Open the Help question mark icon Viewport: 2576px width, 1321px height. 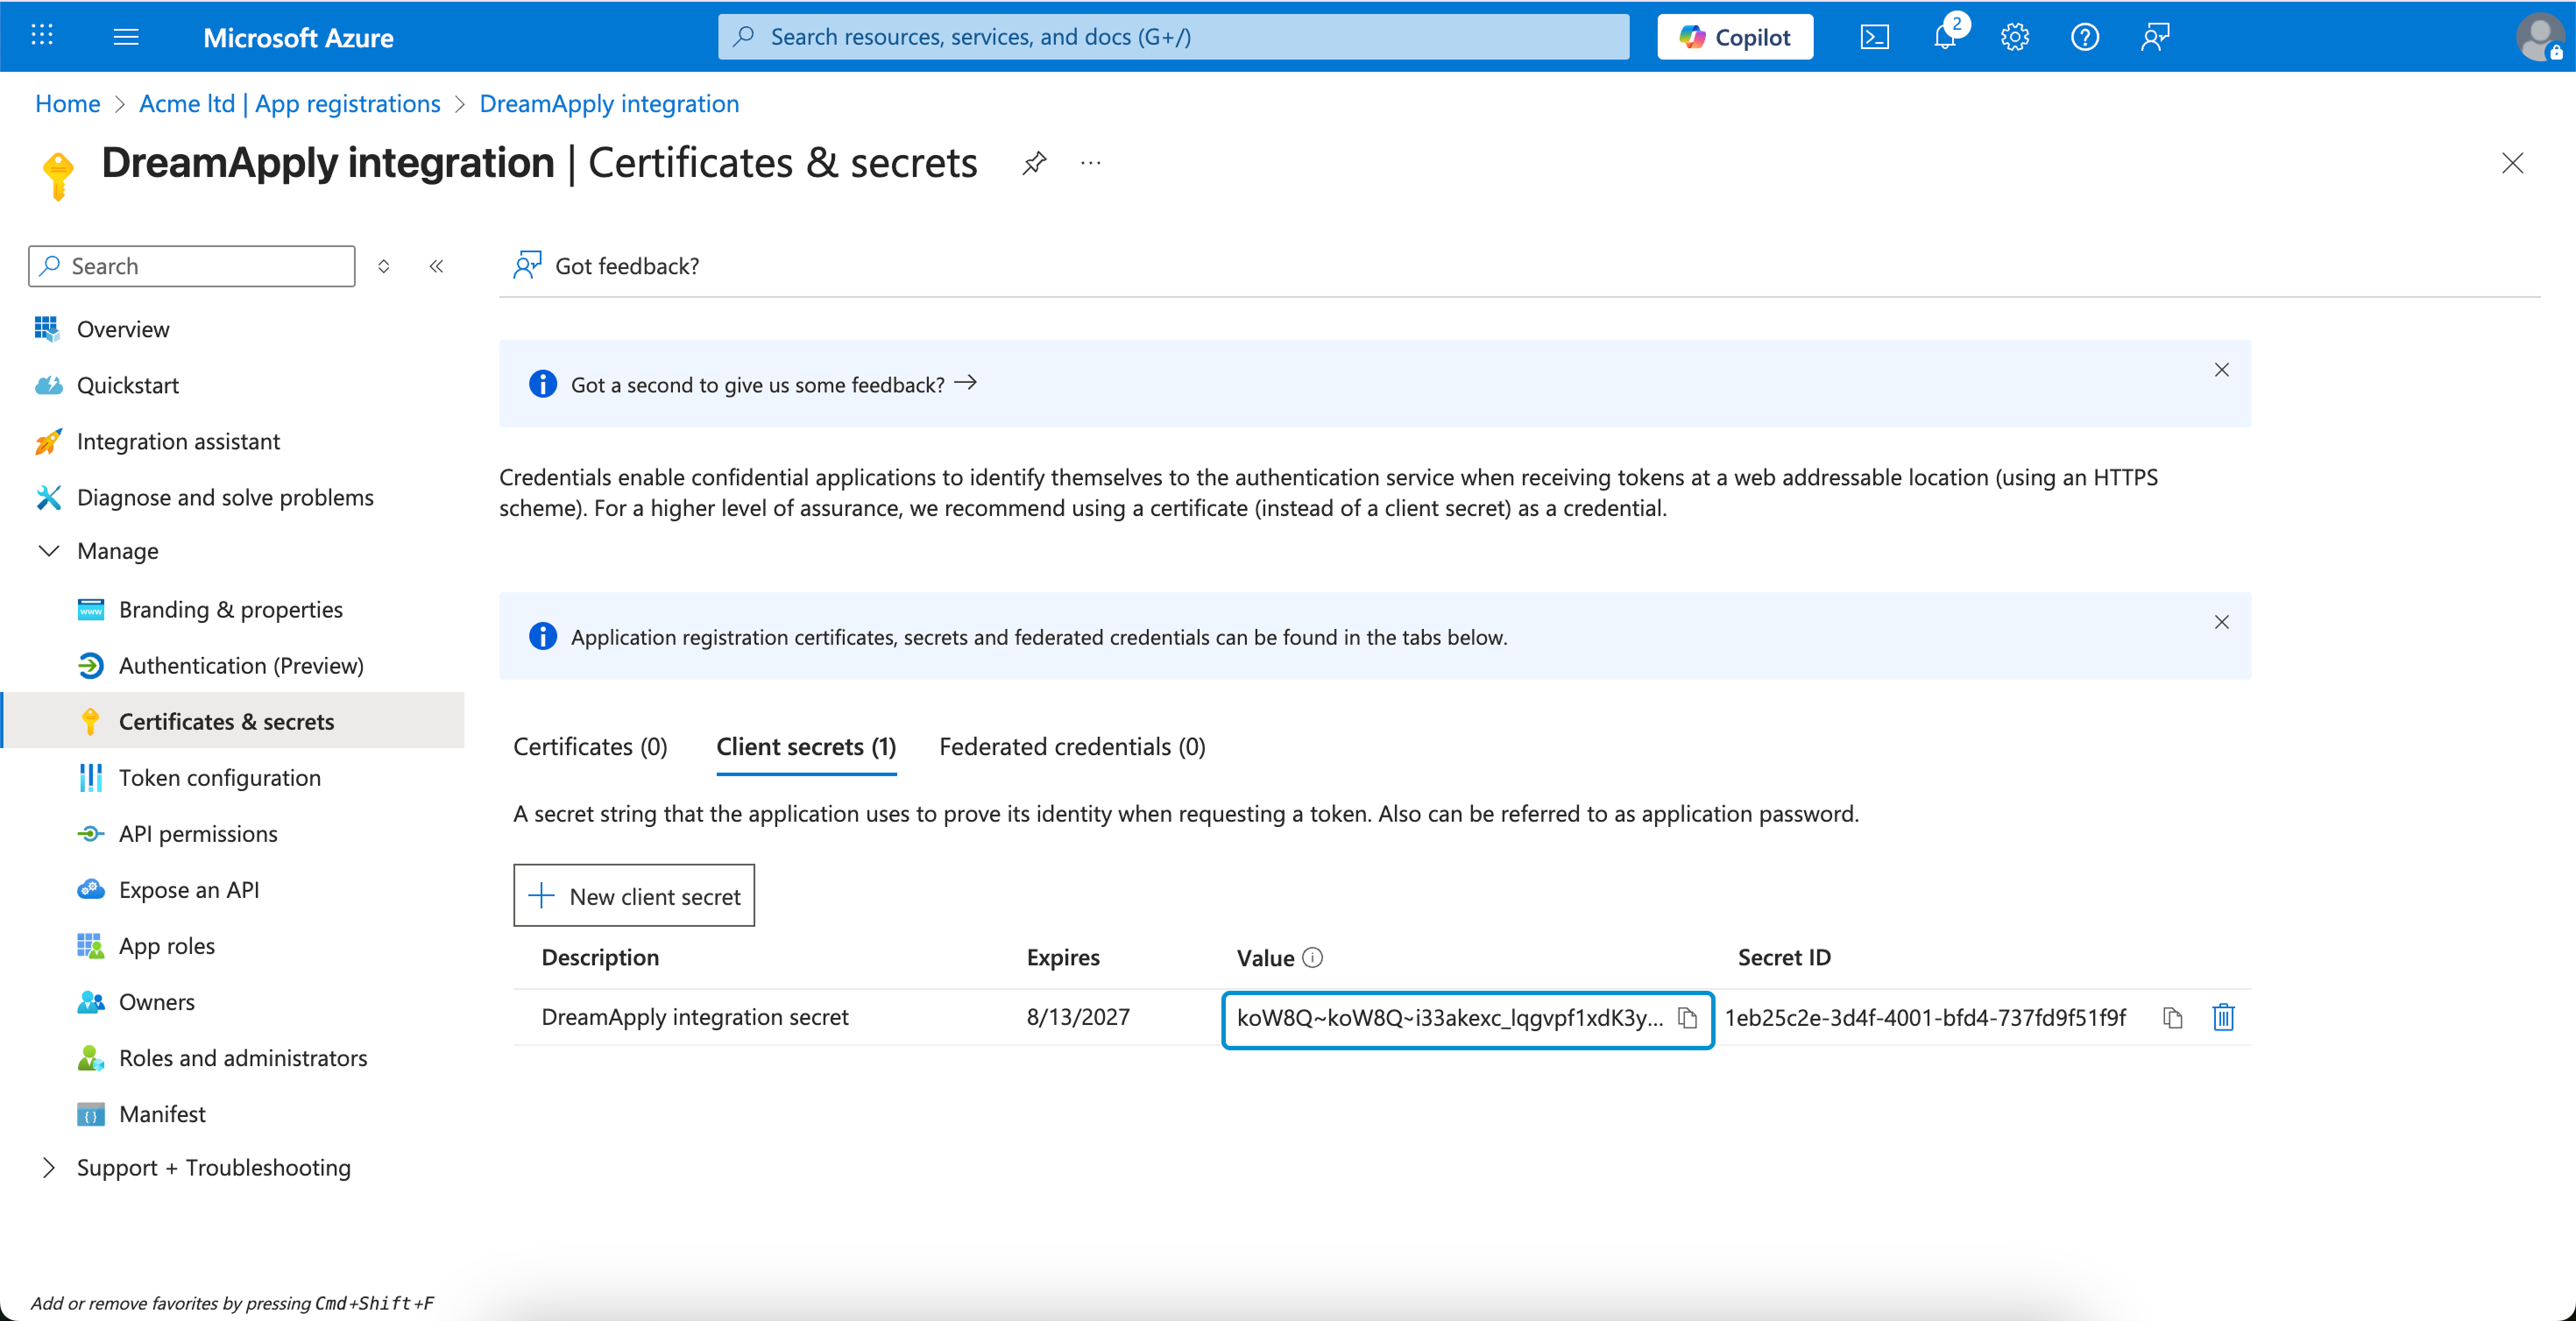tap(2084, 37)
